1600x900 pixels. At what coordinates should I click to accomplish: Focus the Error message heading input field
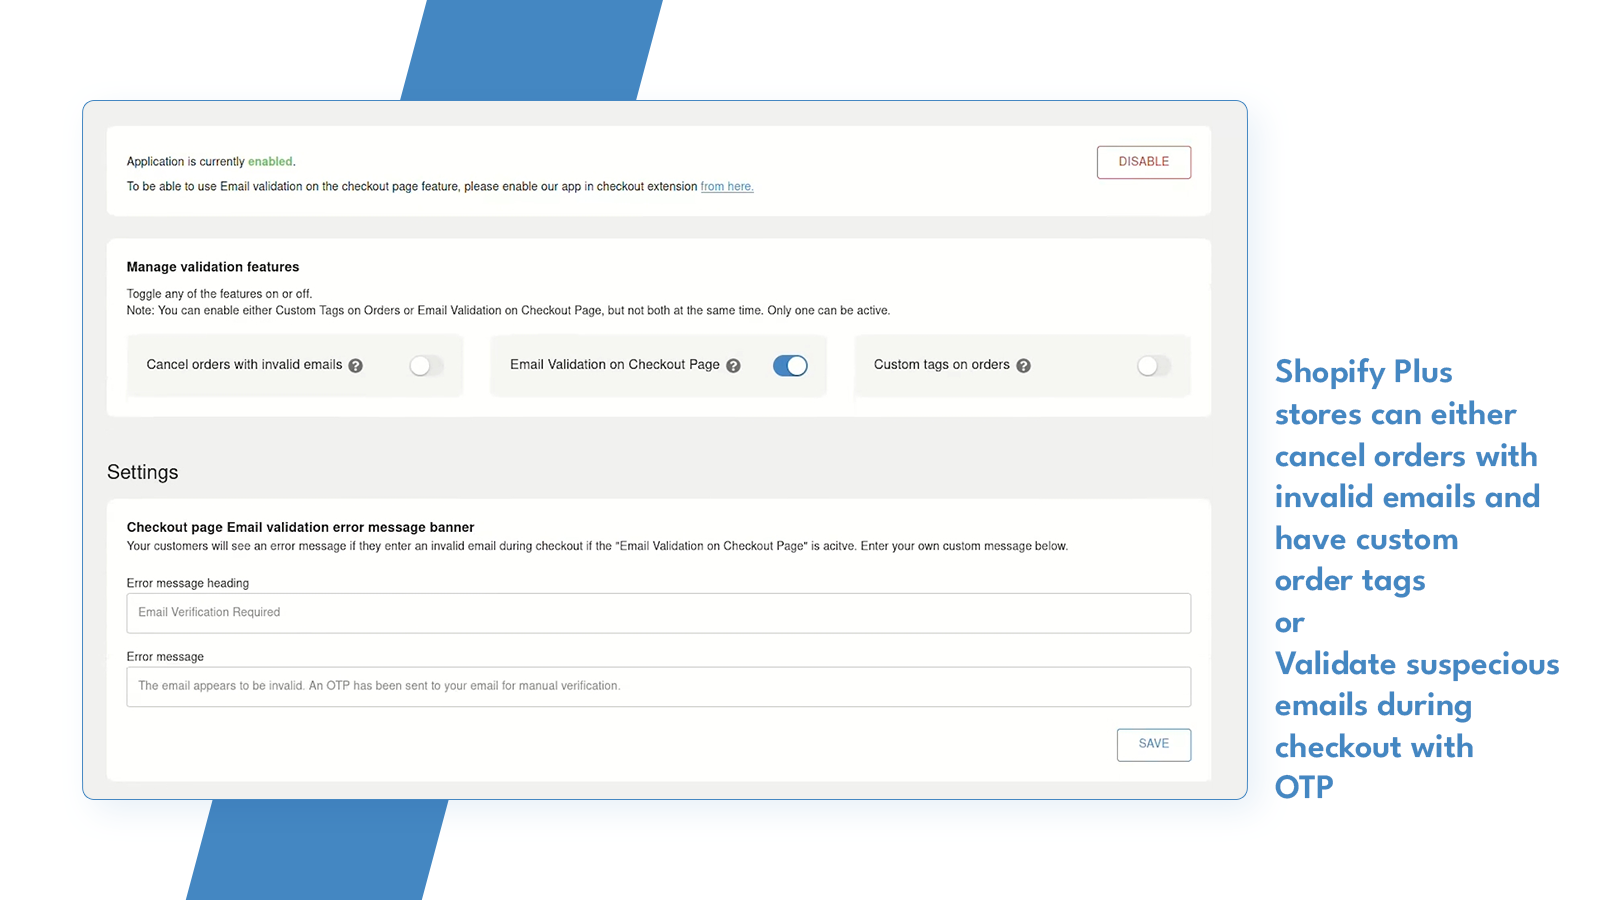click(x=658, y=613)
